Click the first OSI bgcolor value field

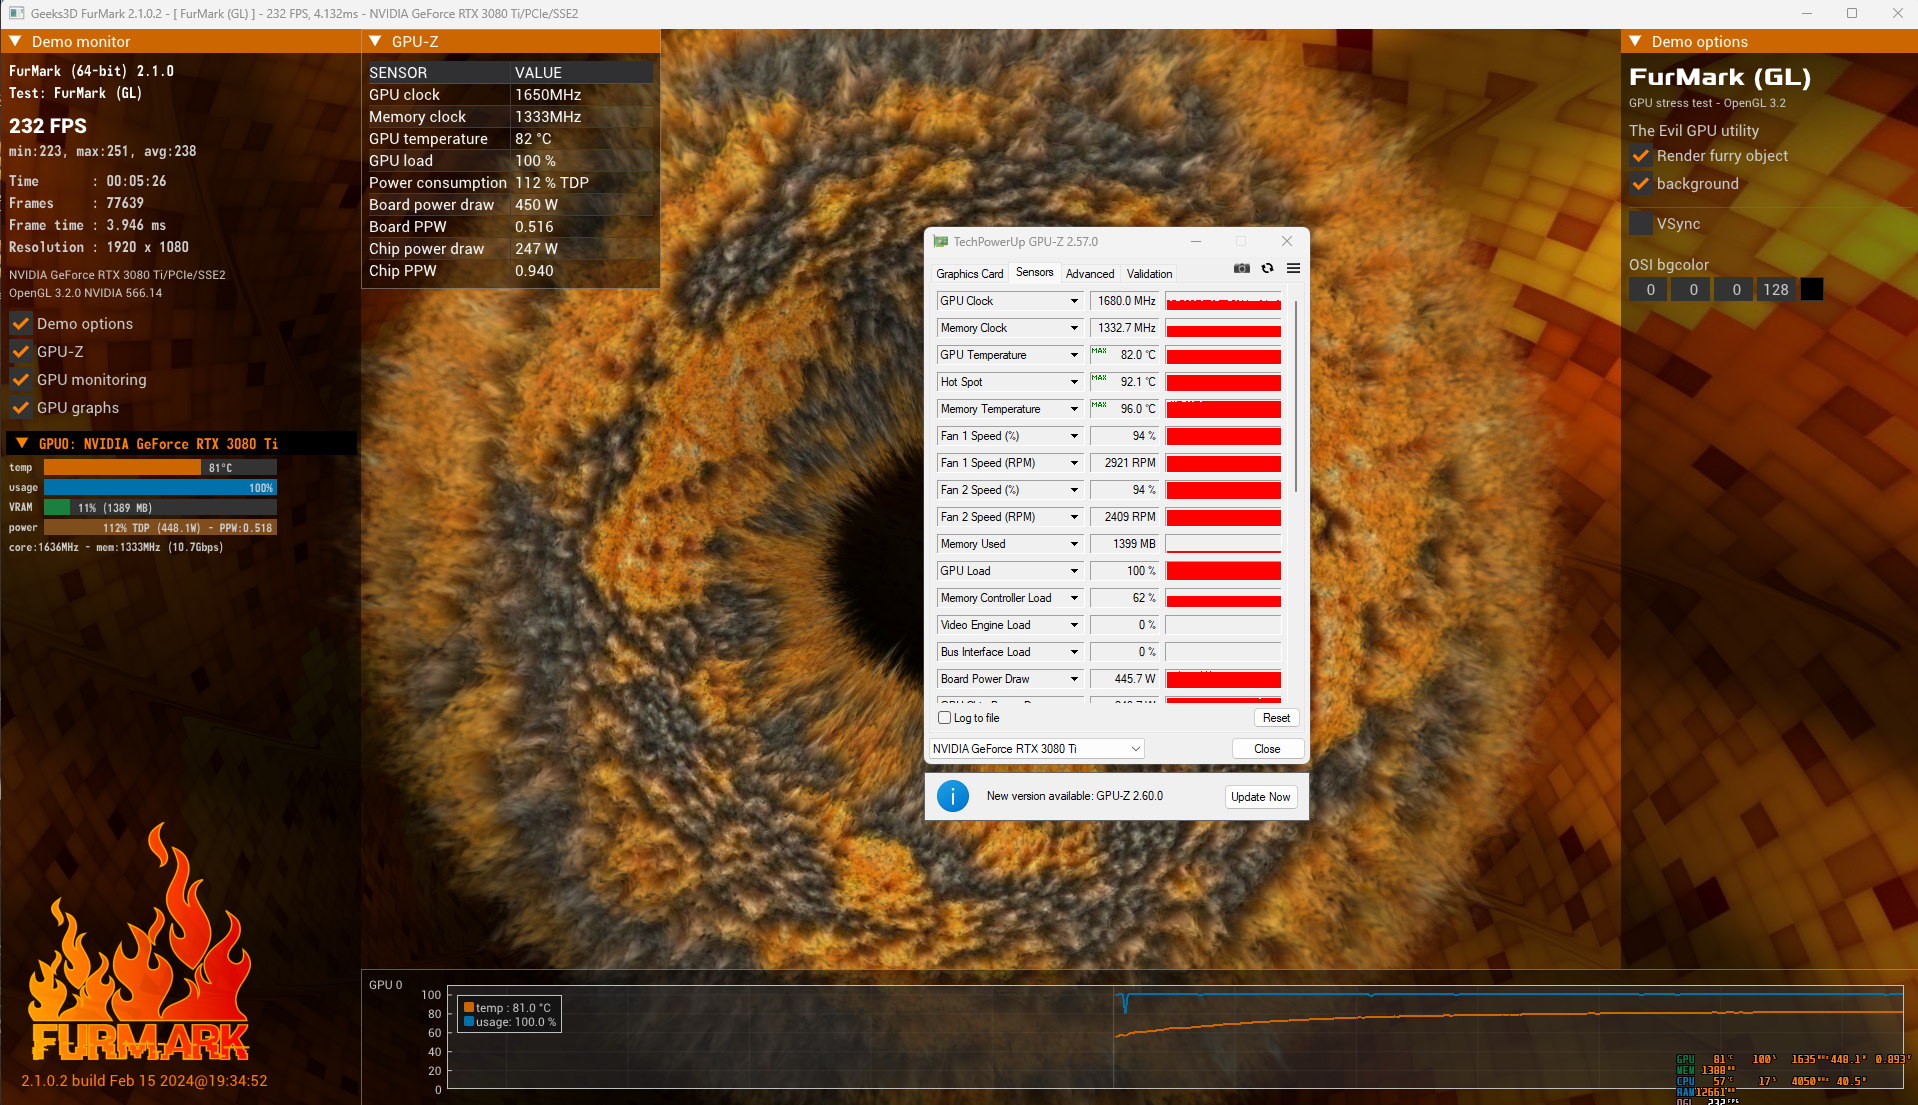click(x=1650, y=290)
